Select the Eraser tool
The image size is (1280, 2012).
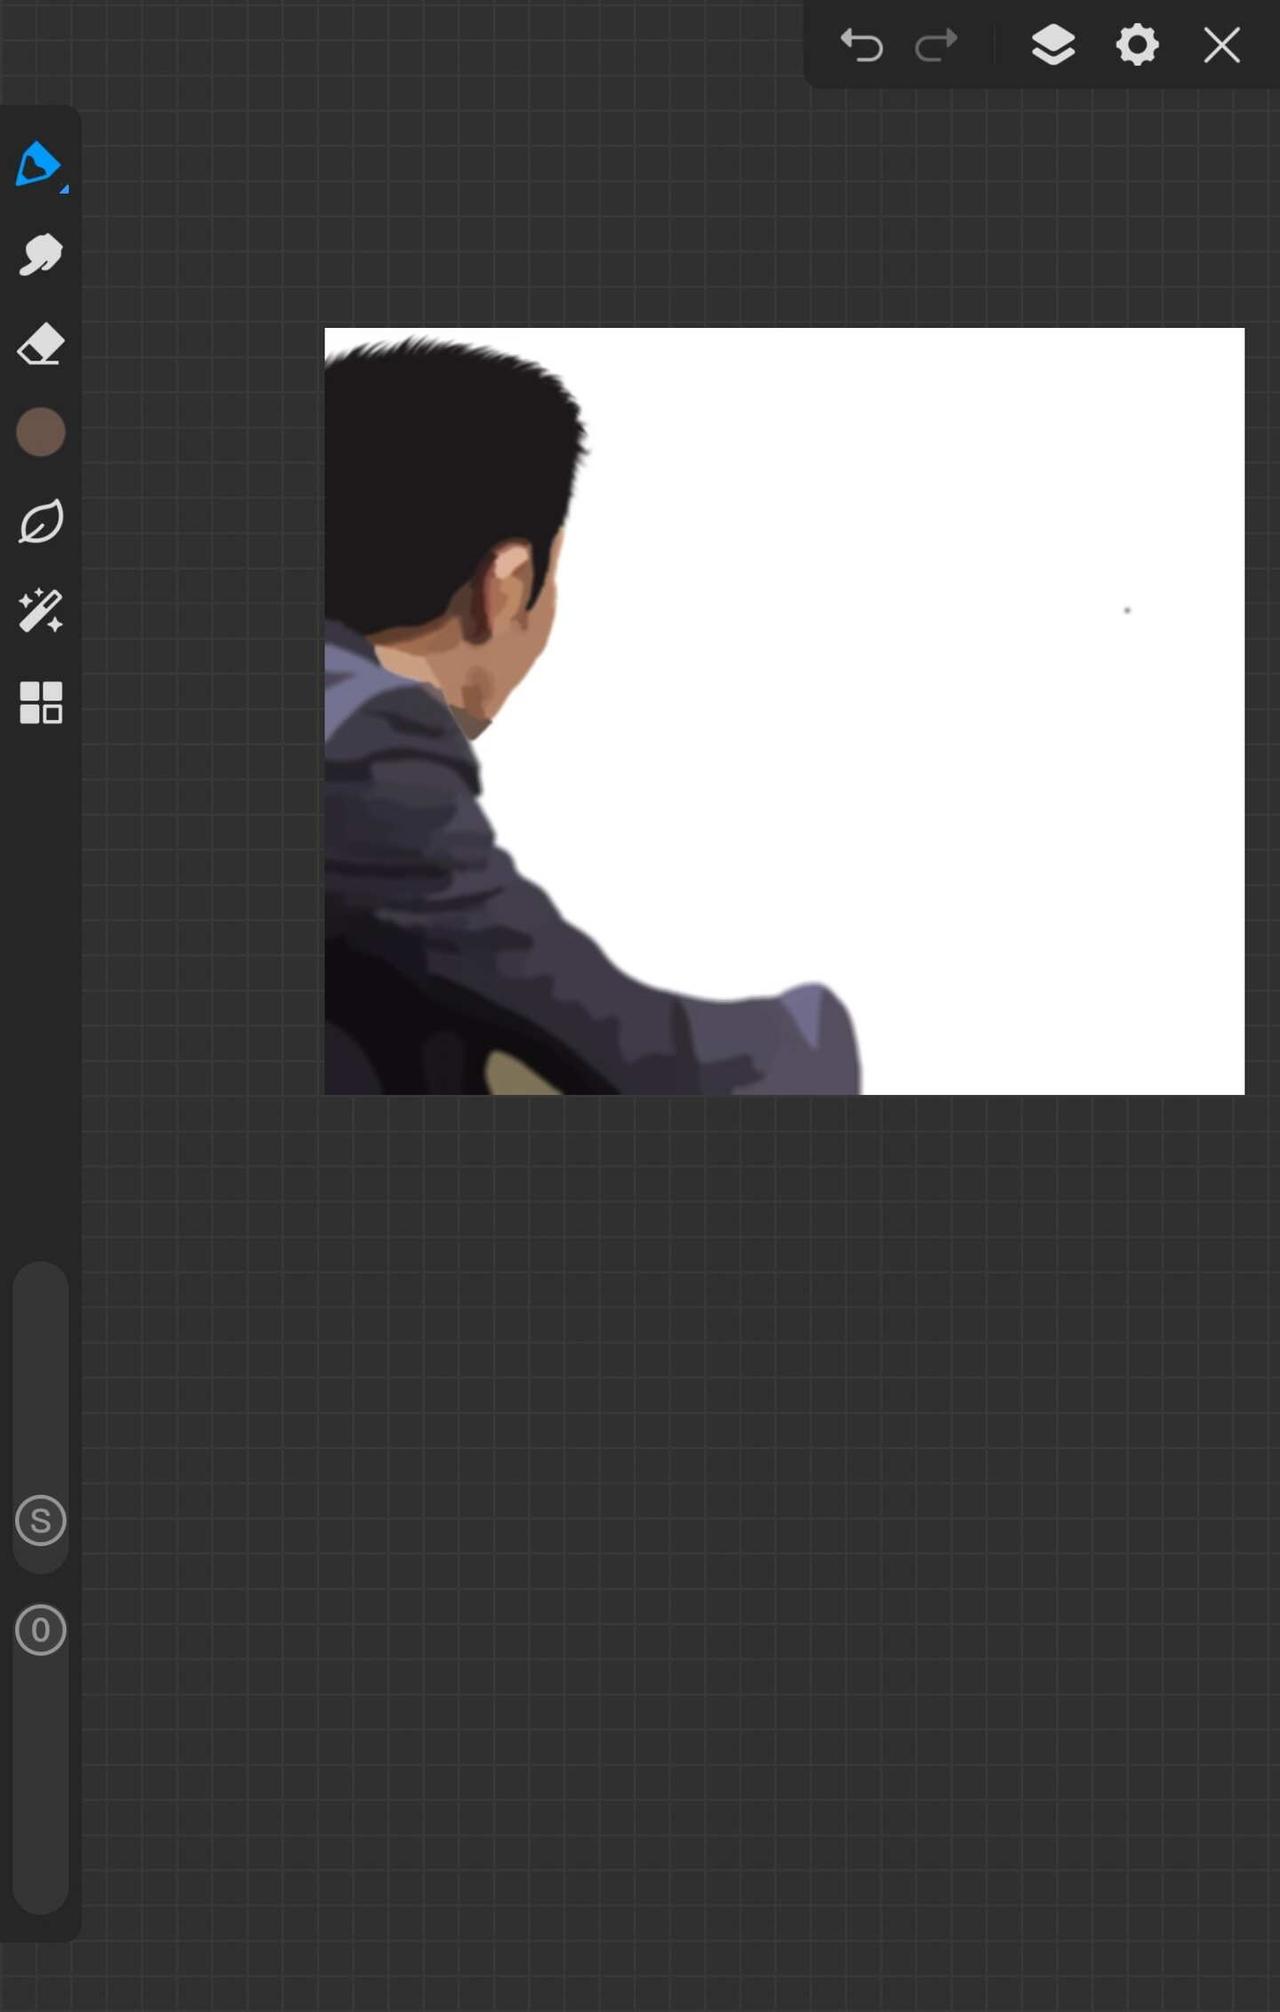click(x=40, y=344)
